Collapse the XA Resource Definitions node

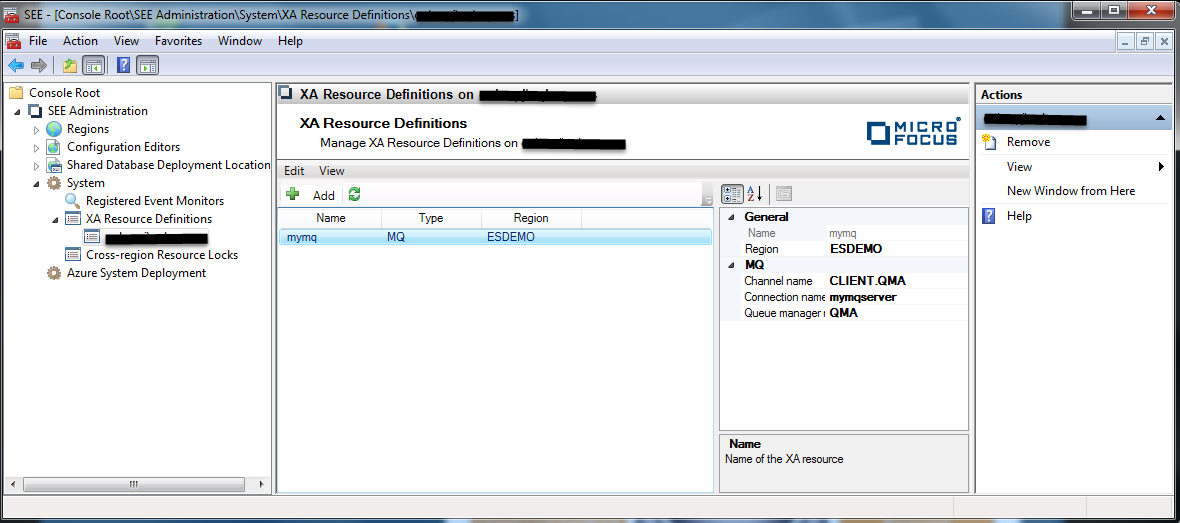coord(55,220)
